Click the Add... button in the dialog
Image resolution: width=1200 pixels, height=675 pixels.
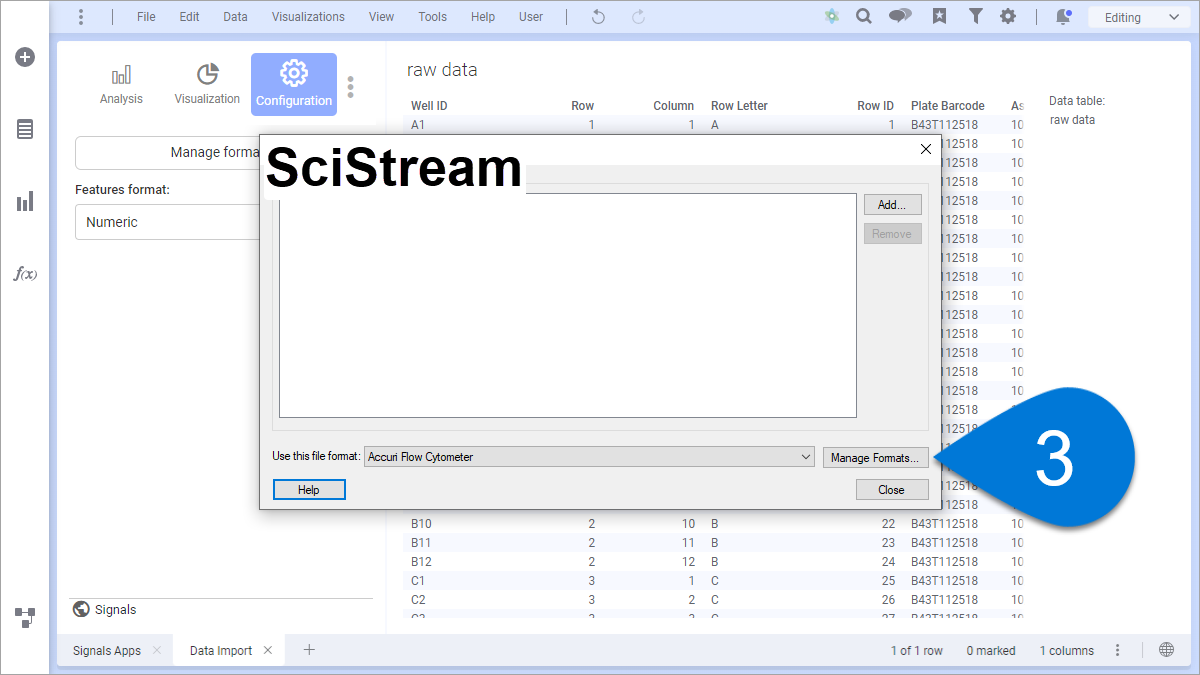(892, 204)
